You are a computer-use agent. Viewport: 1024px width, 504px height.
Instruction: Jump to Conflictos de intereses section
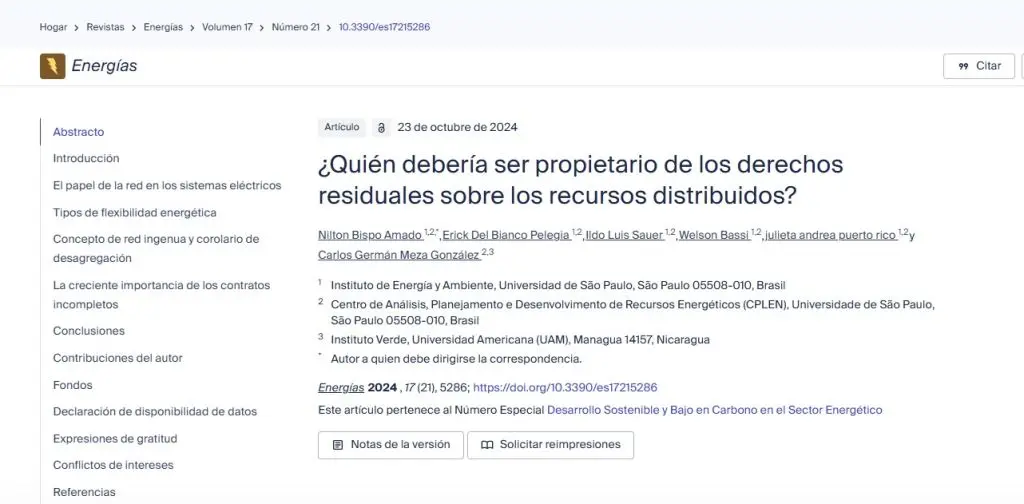(x=114, y=465)
